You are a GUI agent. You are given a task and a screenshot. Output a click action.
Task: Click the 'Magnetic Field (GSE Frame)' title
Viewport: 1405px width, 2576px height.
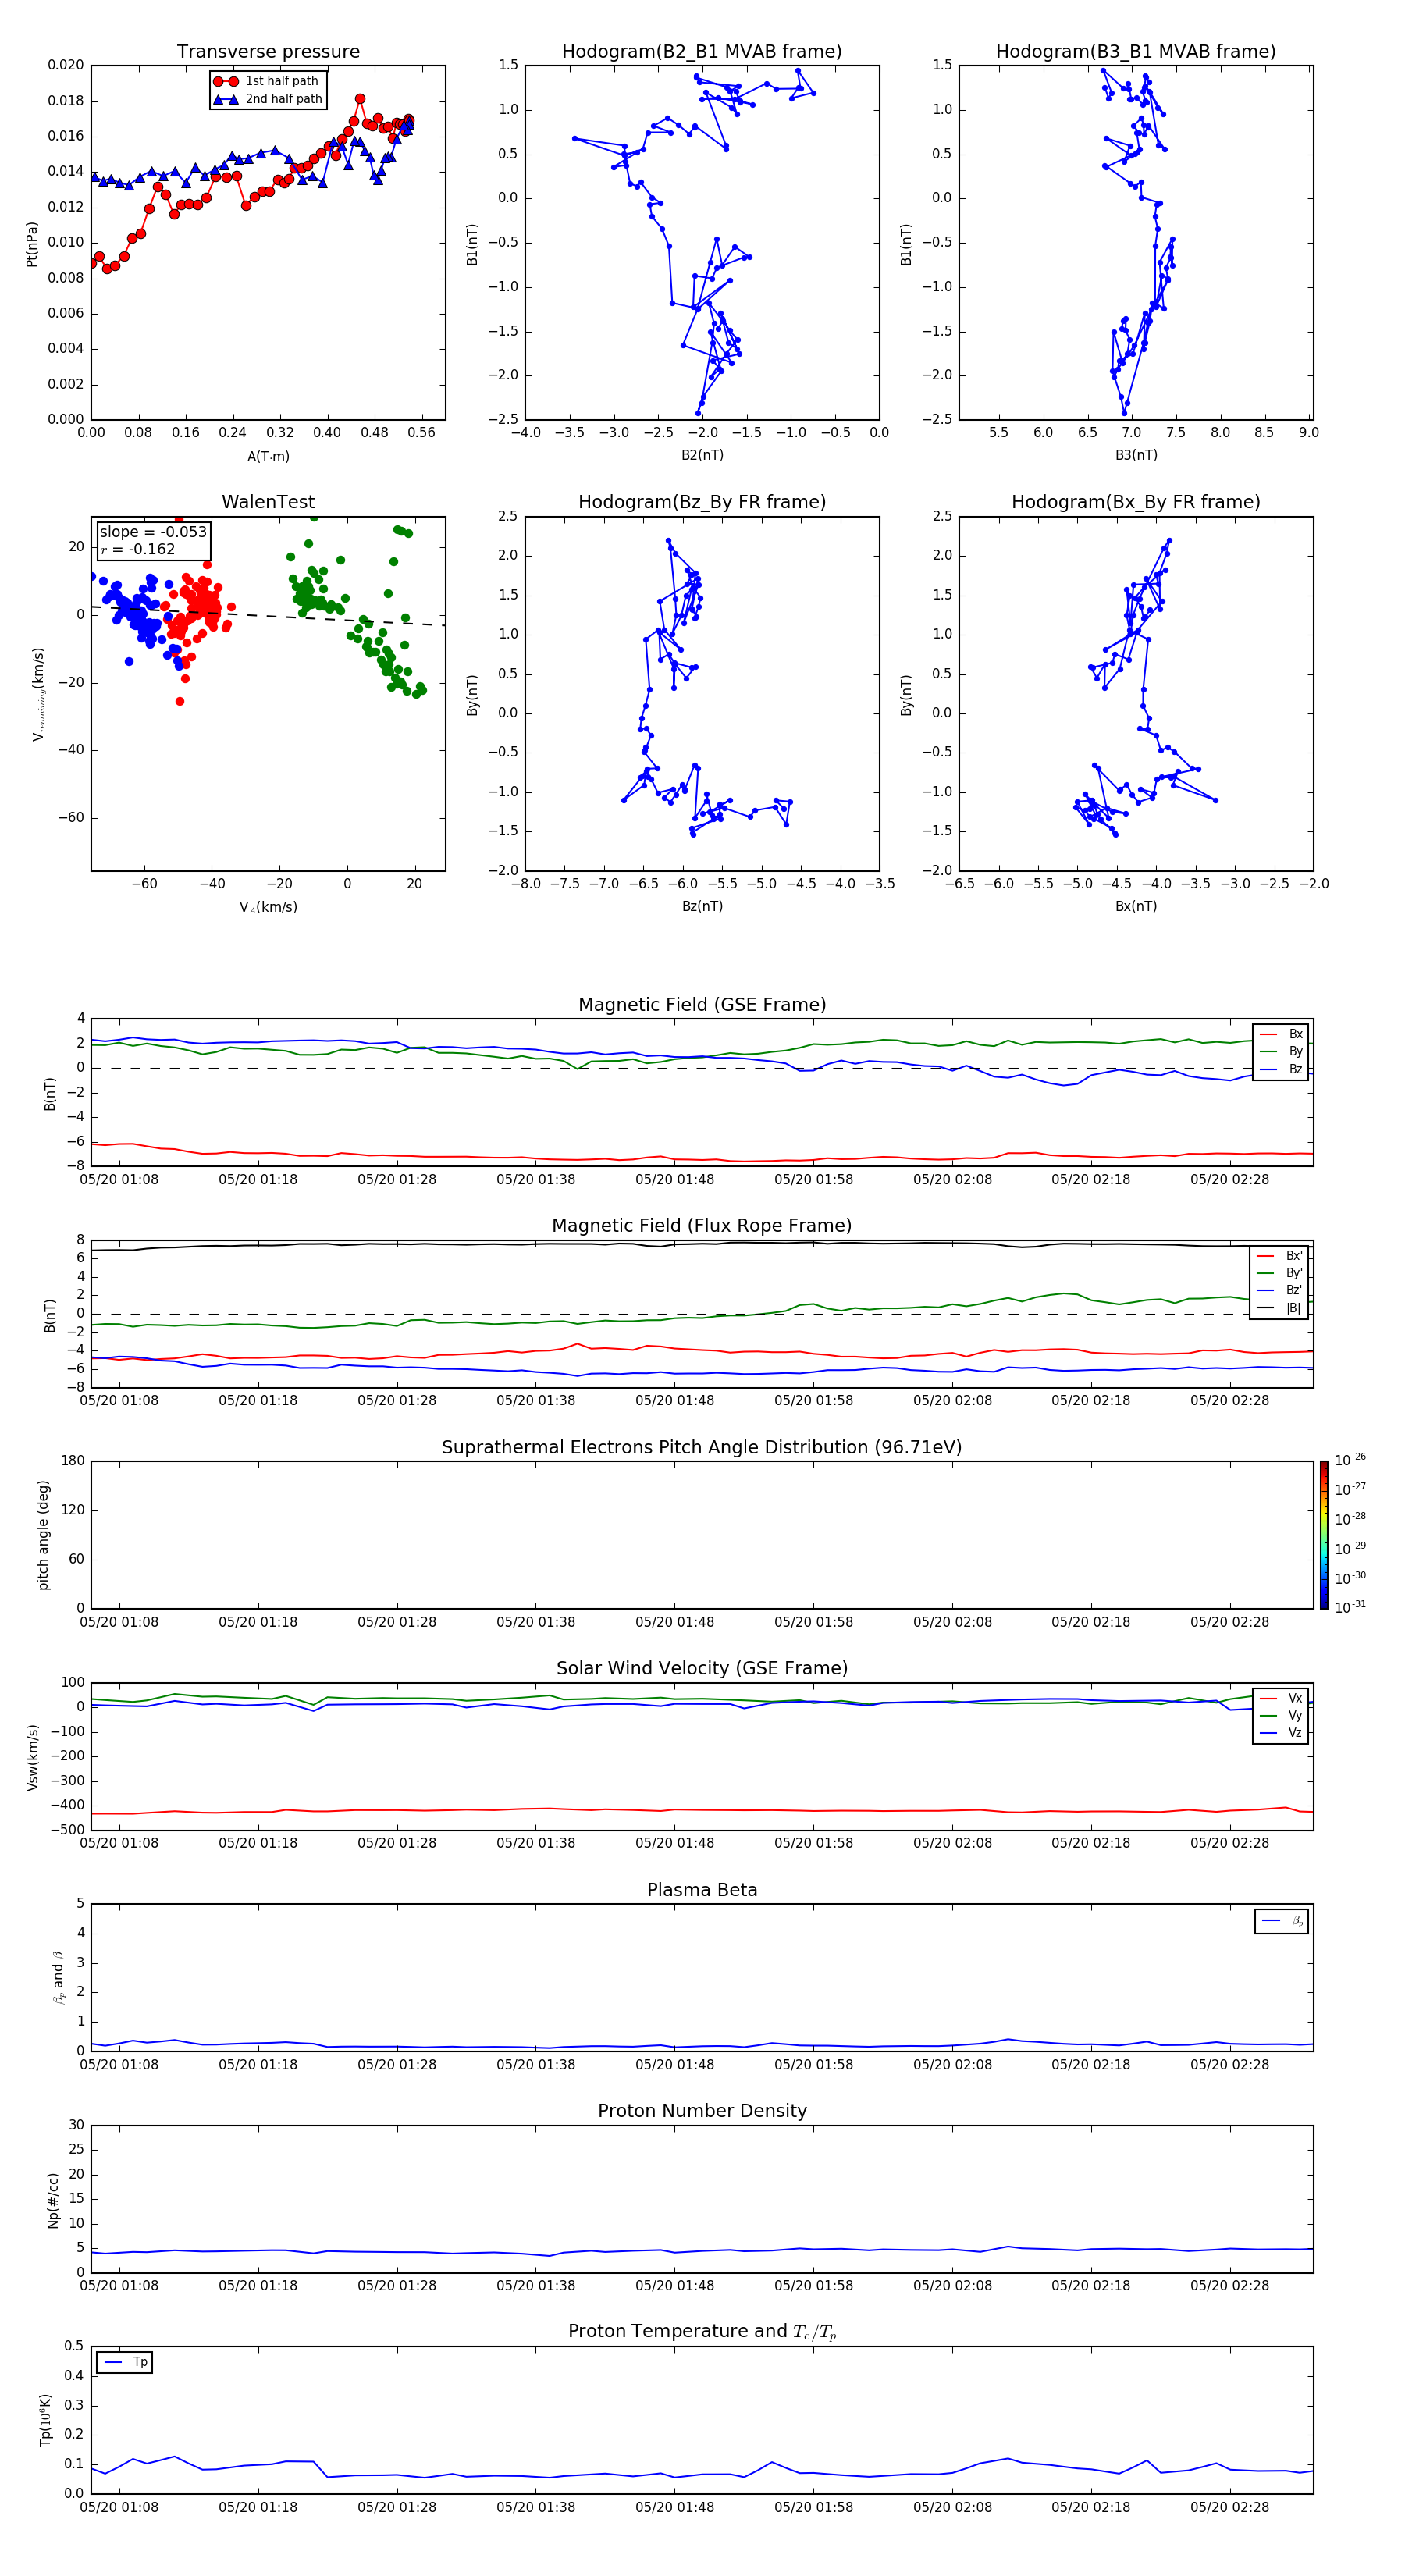click(x=702, y=1005)
